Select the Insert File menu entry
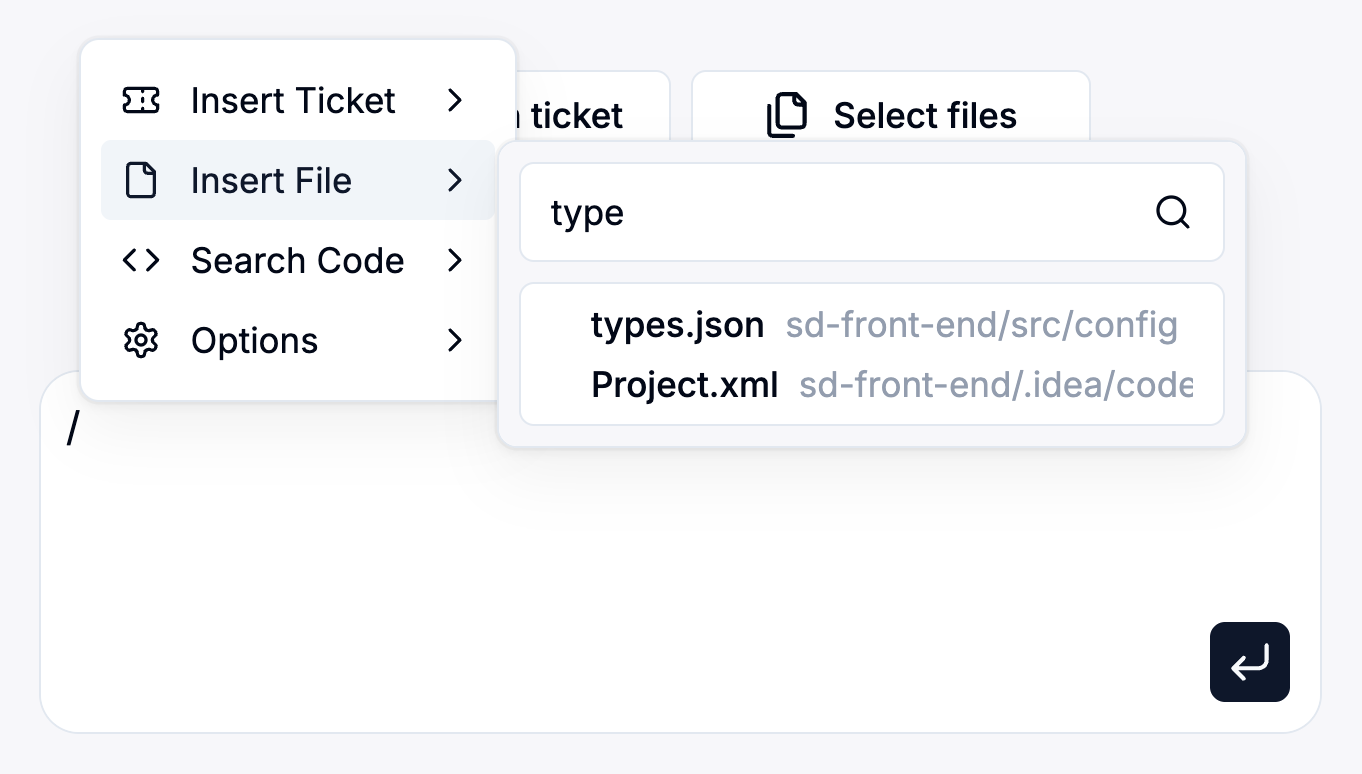 coord(271,180)
